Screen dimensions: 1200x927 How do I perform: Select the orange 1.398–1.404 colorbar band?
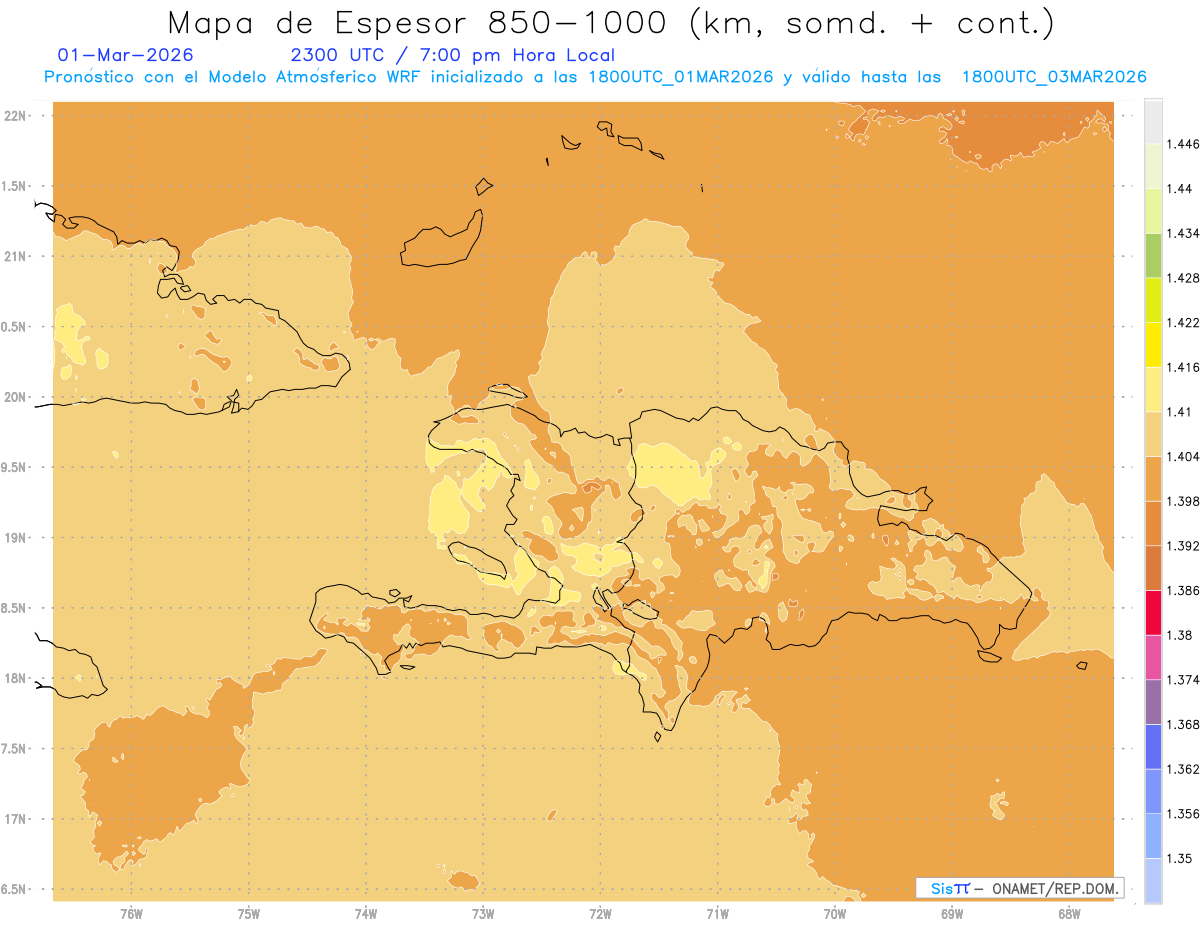pos(1153,478)
